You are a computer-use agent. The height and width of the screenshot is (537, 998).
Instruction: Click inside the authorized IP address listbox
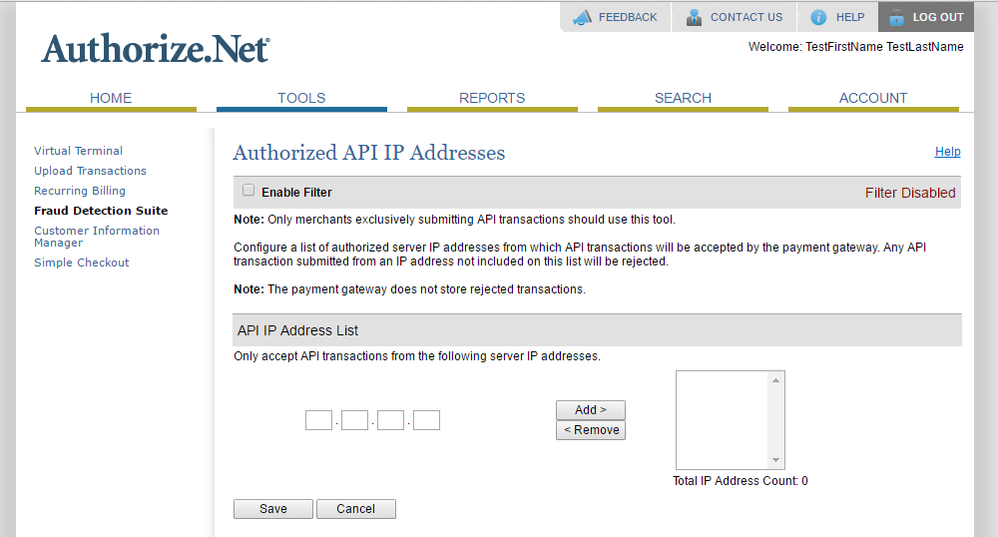click(722, 420)
